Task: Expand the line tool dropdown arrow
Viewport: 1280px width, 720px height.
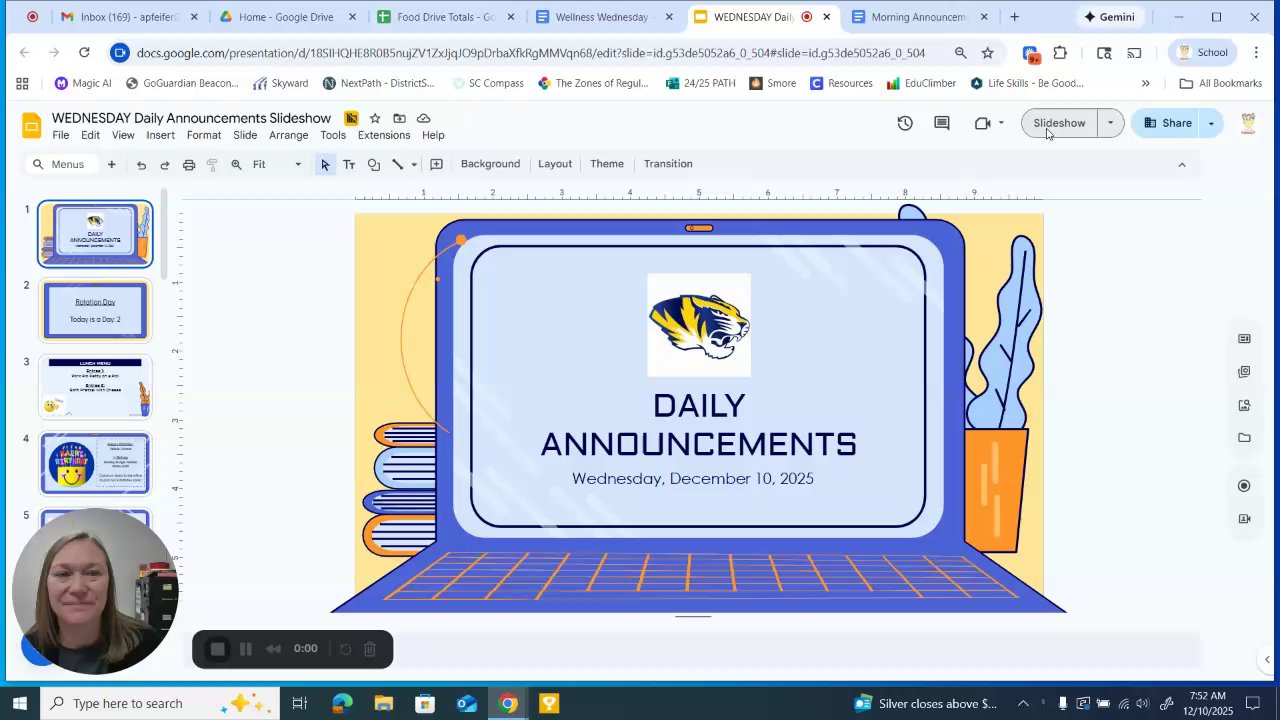Action: click(414, 165)
